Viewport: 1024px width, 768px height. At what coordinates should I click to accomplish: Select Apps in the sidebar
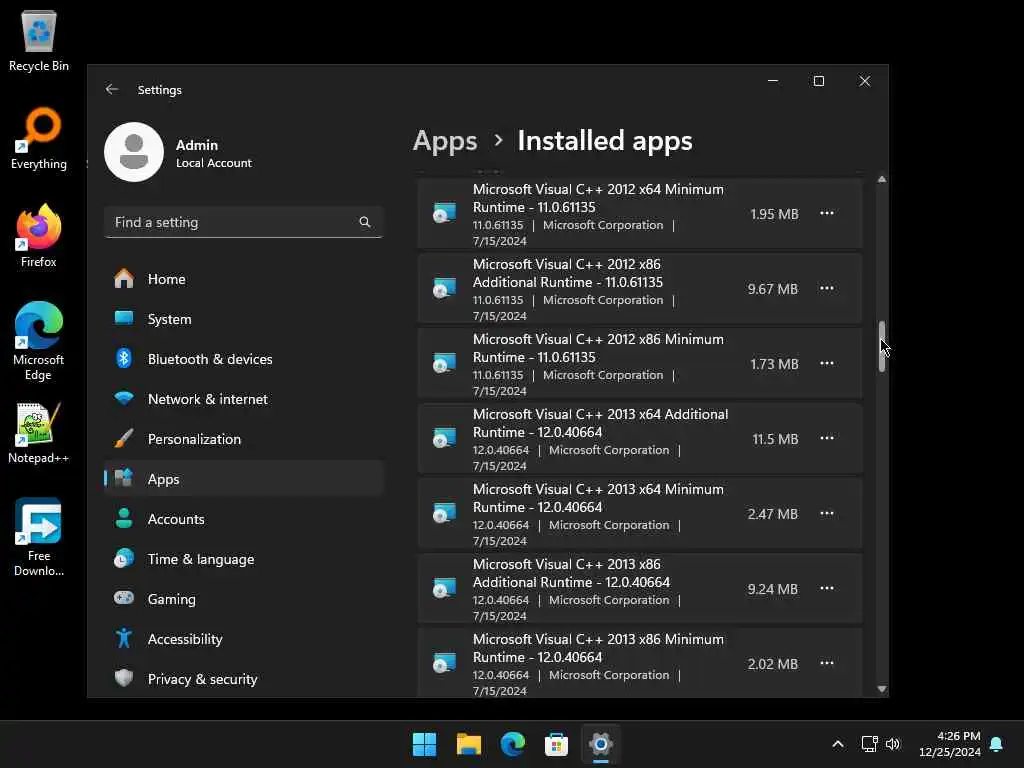(x=243, y=479)
